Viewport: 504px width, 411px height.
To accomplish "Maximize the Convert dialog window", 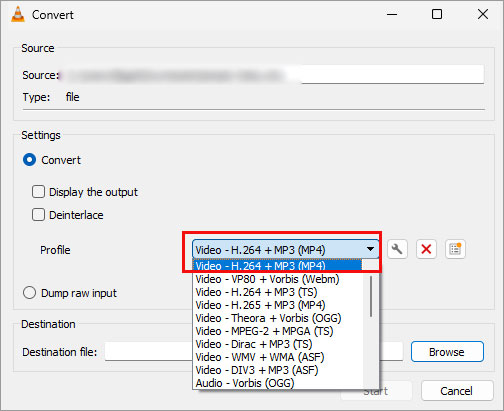I will tap(437, 14).
